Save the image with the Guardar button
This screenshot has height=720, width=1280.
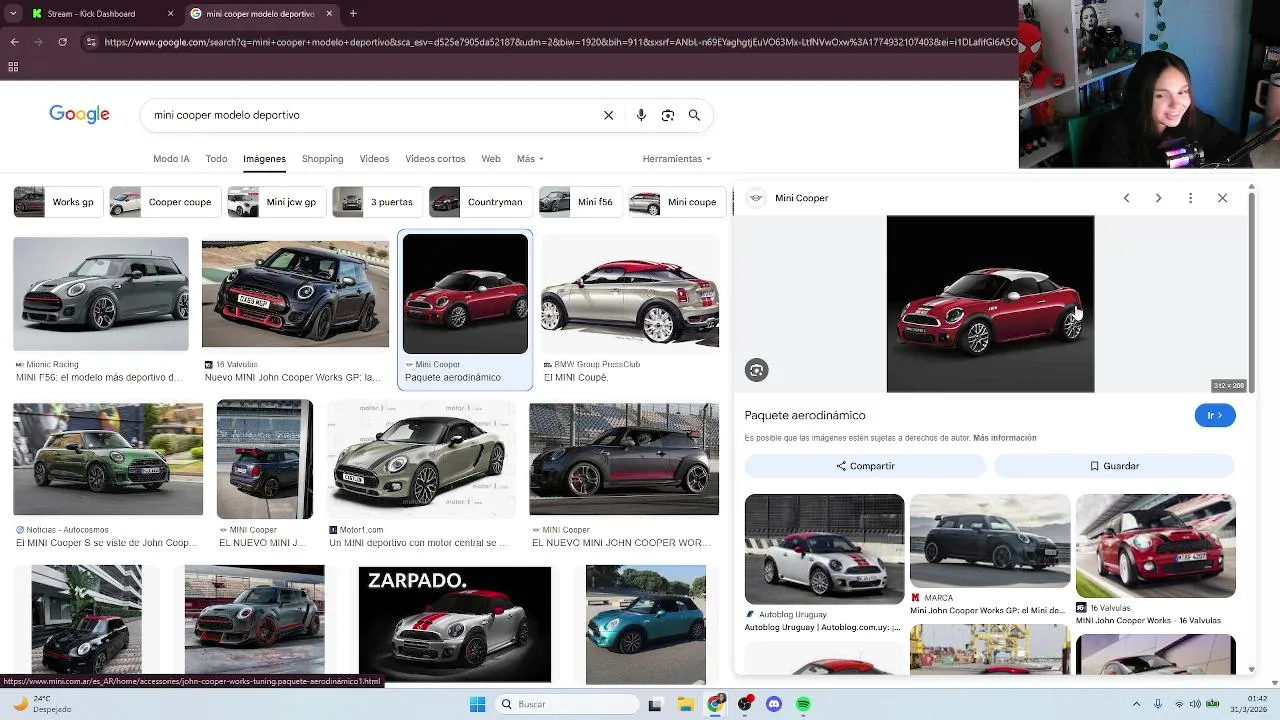[x=1114, y=466]
